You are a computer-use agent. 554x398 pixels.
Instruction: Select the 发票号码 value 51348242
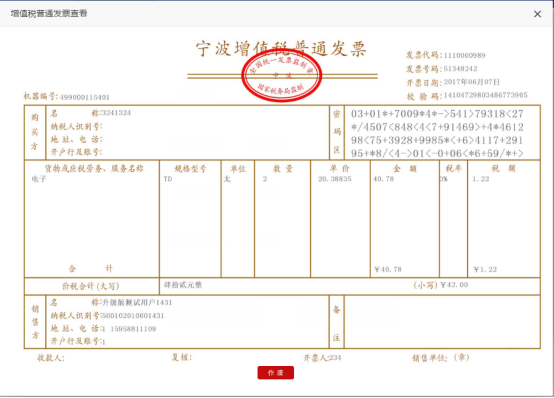click(x=460, y=69)
